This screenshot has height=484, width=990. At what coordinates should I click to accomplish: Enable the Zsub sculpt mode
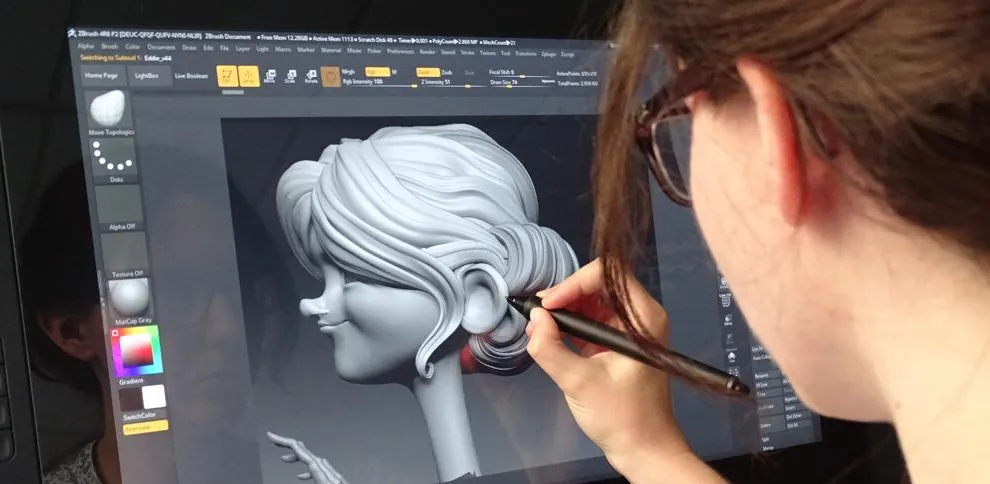point(446,71)
